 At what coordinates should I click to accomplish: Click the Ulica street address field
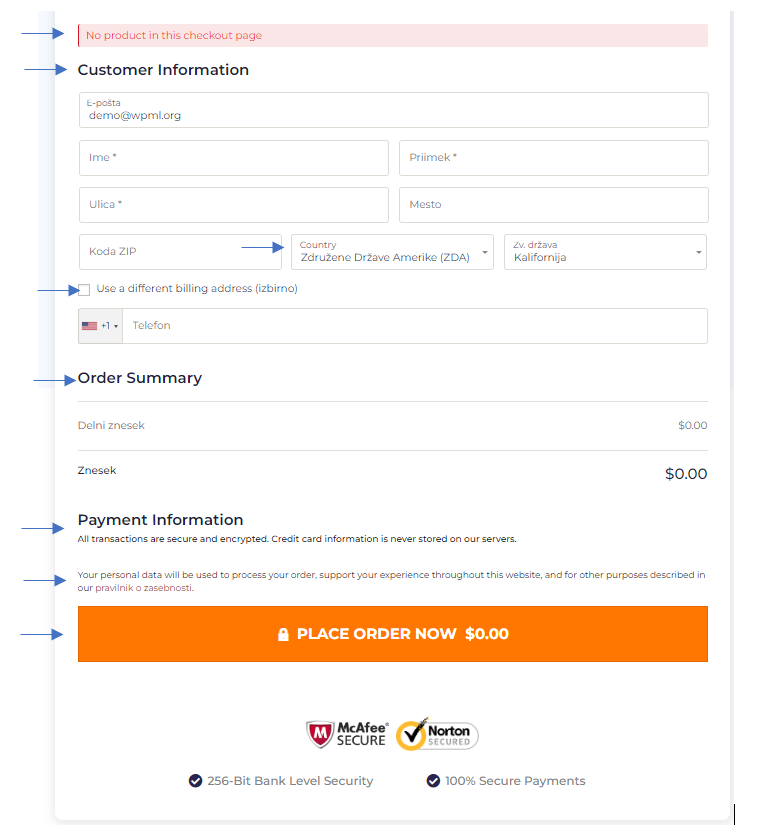tap(234, 205)
